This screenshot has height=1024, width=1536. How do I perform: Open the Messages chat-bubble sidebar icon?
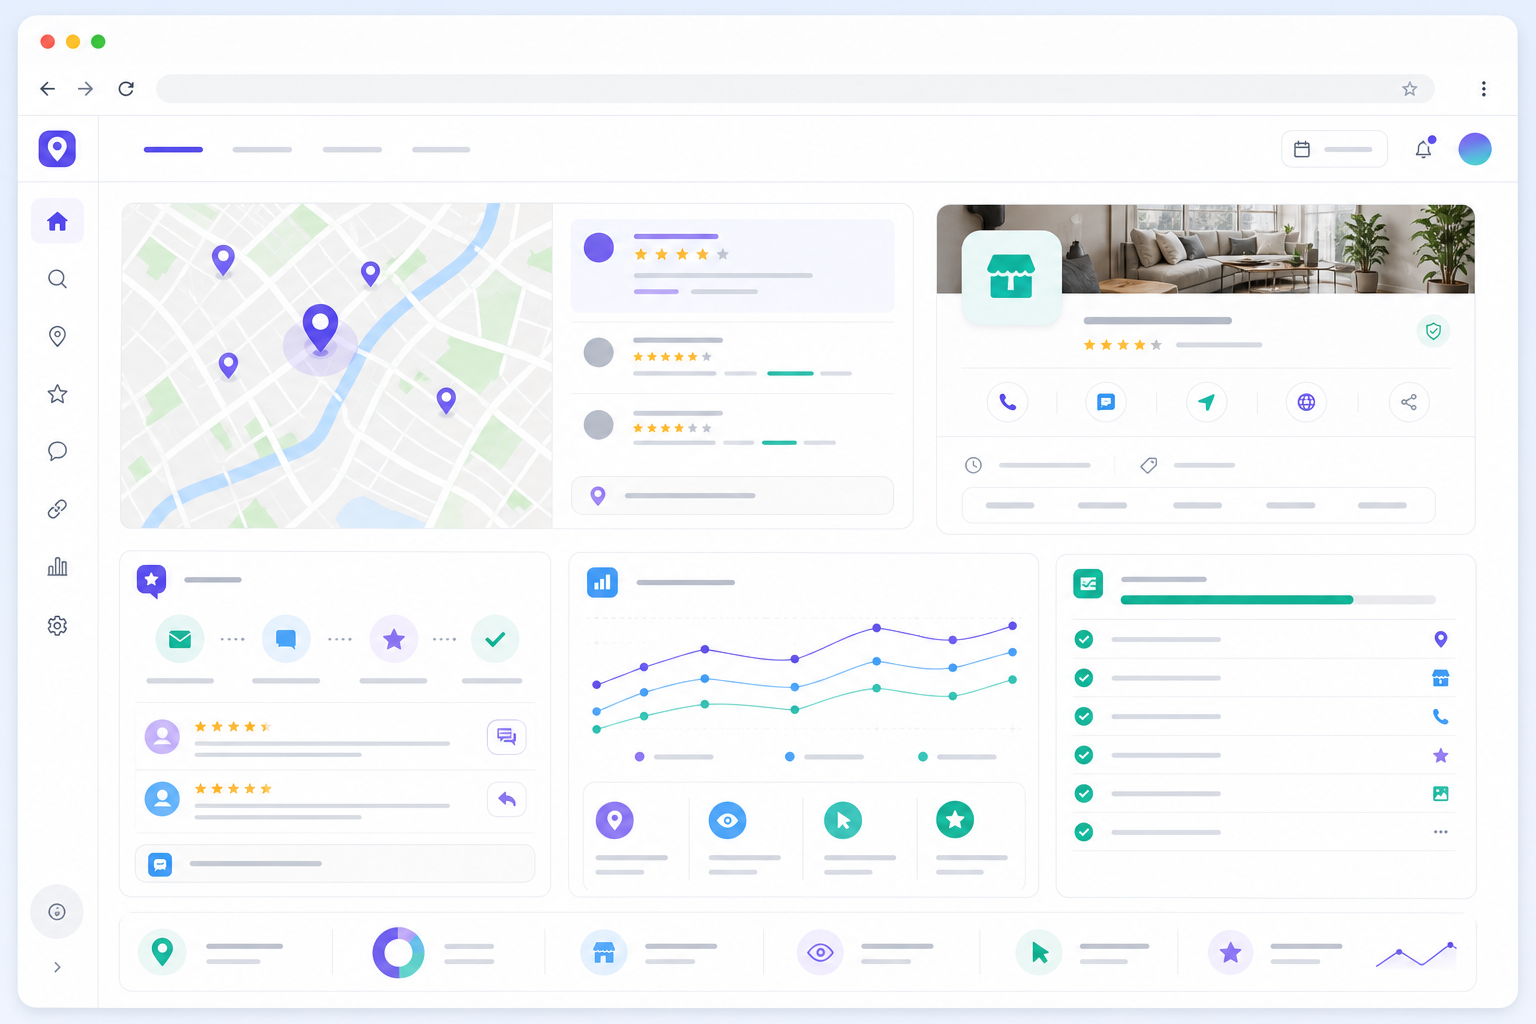coord(57,451)
